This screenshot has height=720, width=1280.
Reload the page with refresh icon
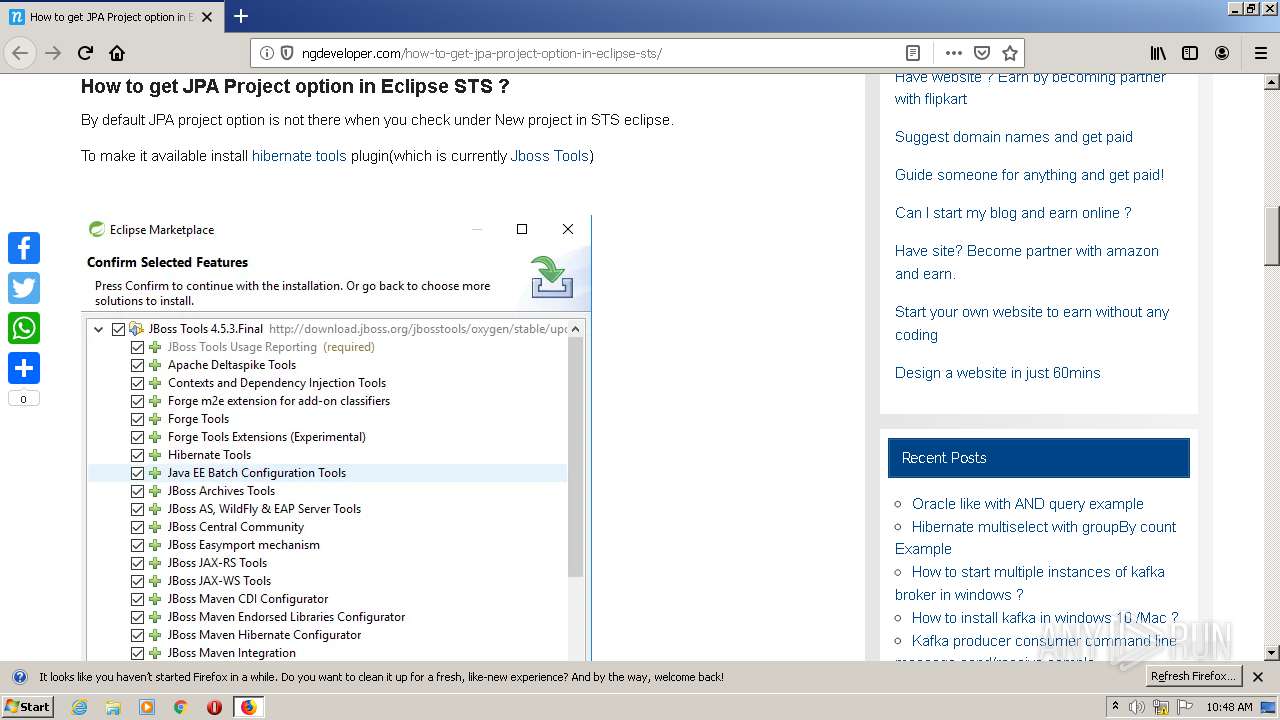click(85, 53)
